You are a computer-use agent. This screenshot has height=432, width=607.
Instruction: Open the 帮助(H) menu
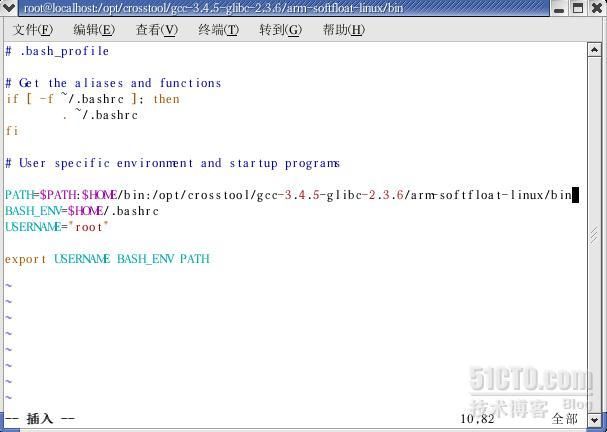pos(344,30)
